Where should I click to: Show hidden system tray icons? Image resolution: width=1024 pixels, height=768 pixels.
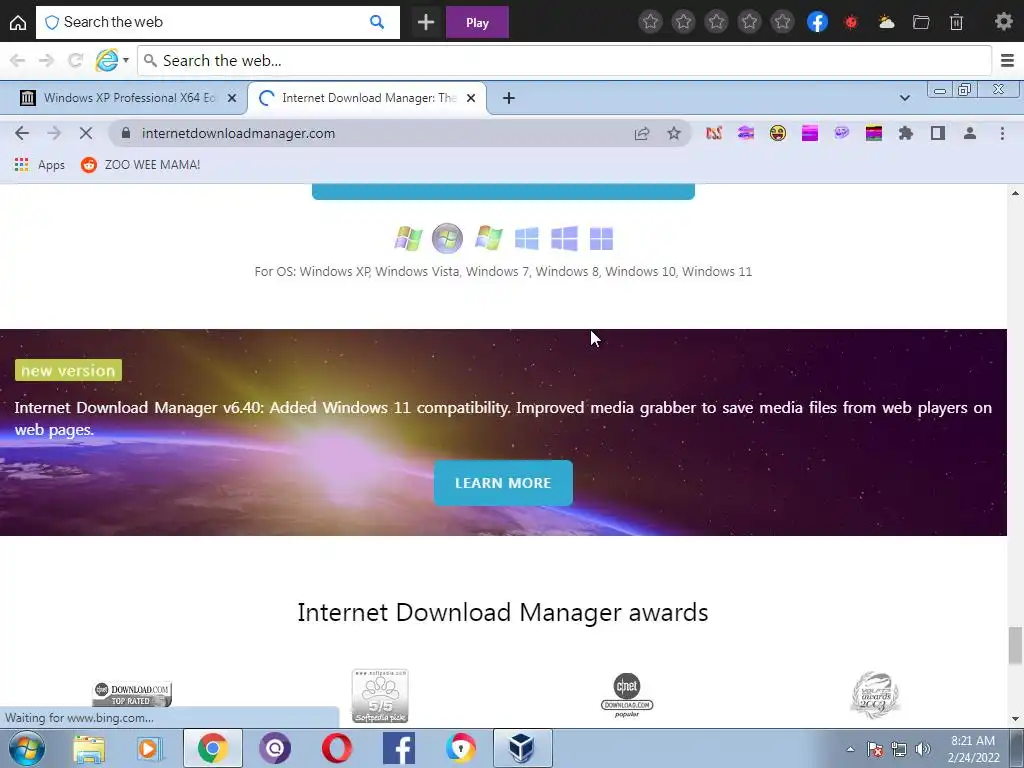[x=850, y=749]
